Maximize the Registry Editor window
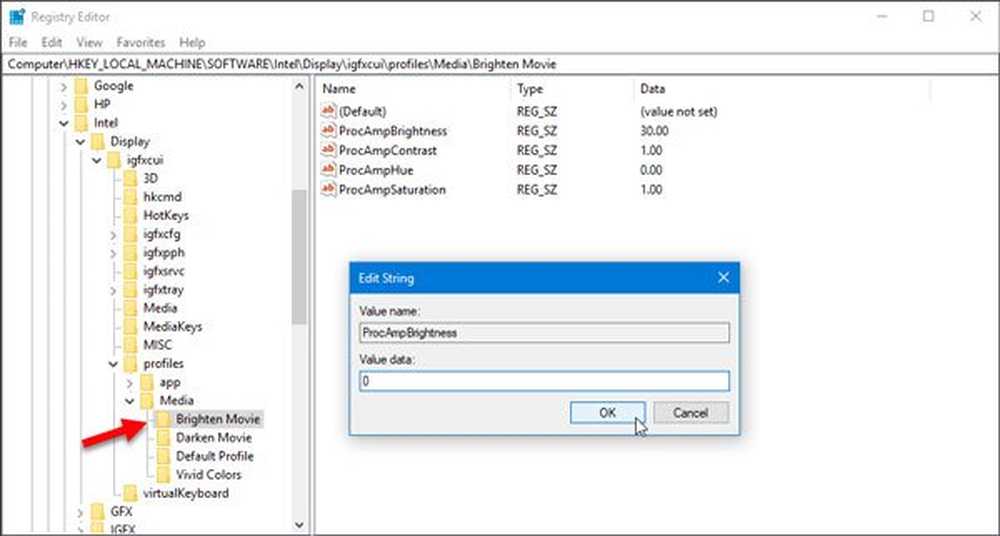Image resolution: width=1000 pixels, height=536 pixels. pos(928,17)
